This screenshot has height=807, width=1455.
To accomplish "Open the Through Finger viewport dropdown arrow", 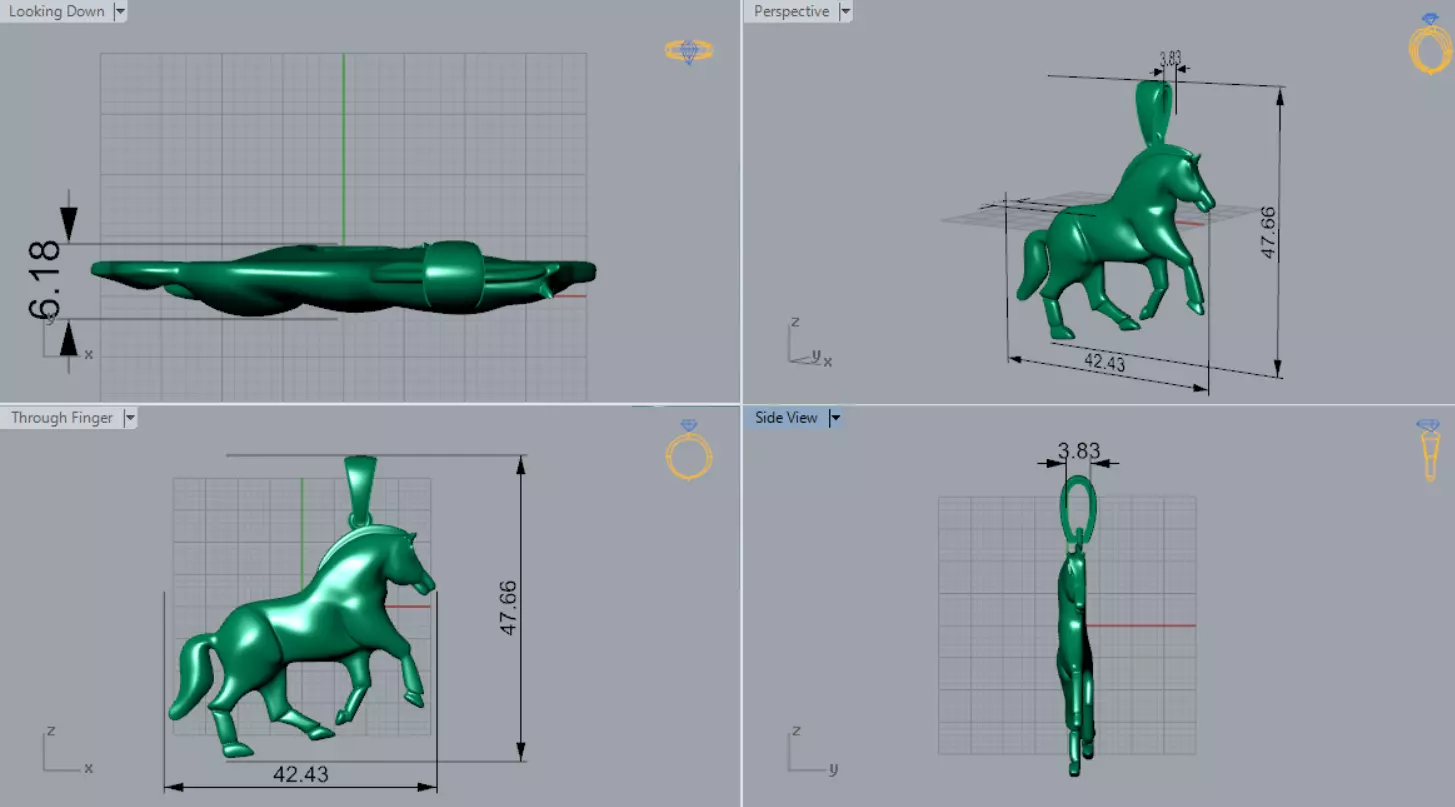I will tap(129, 418).
